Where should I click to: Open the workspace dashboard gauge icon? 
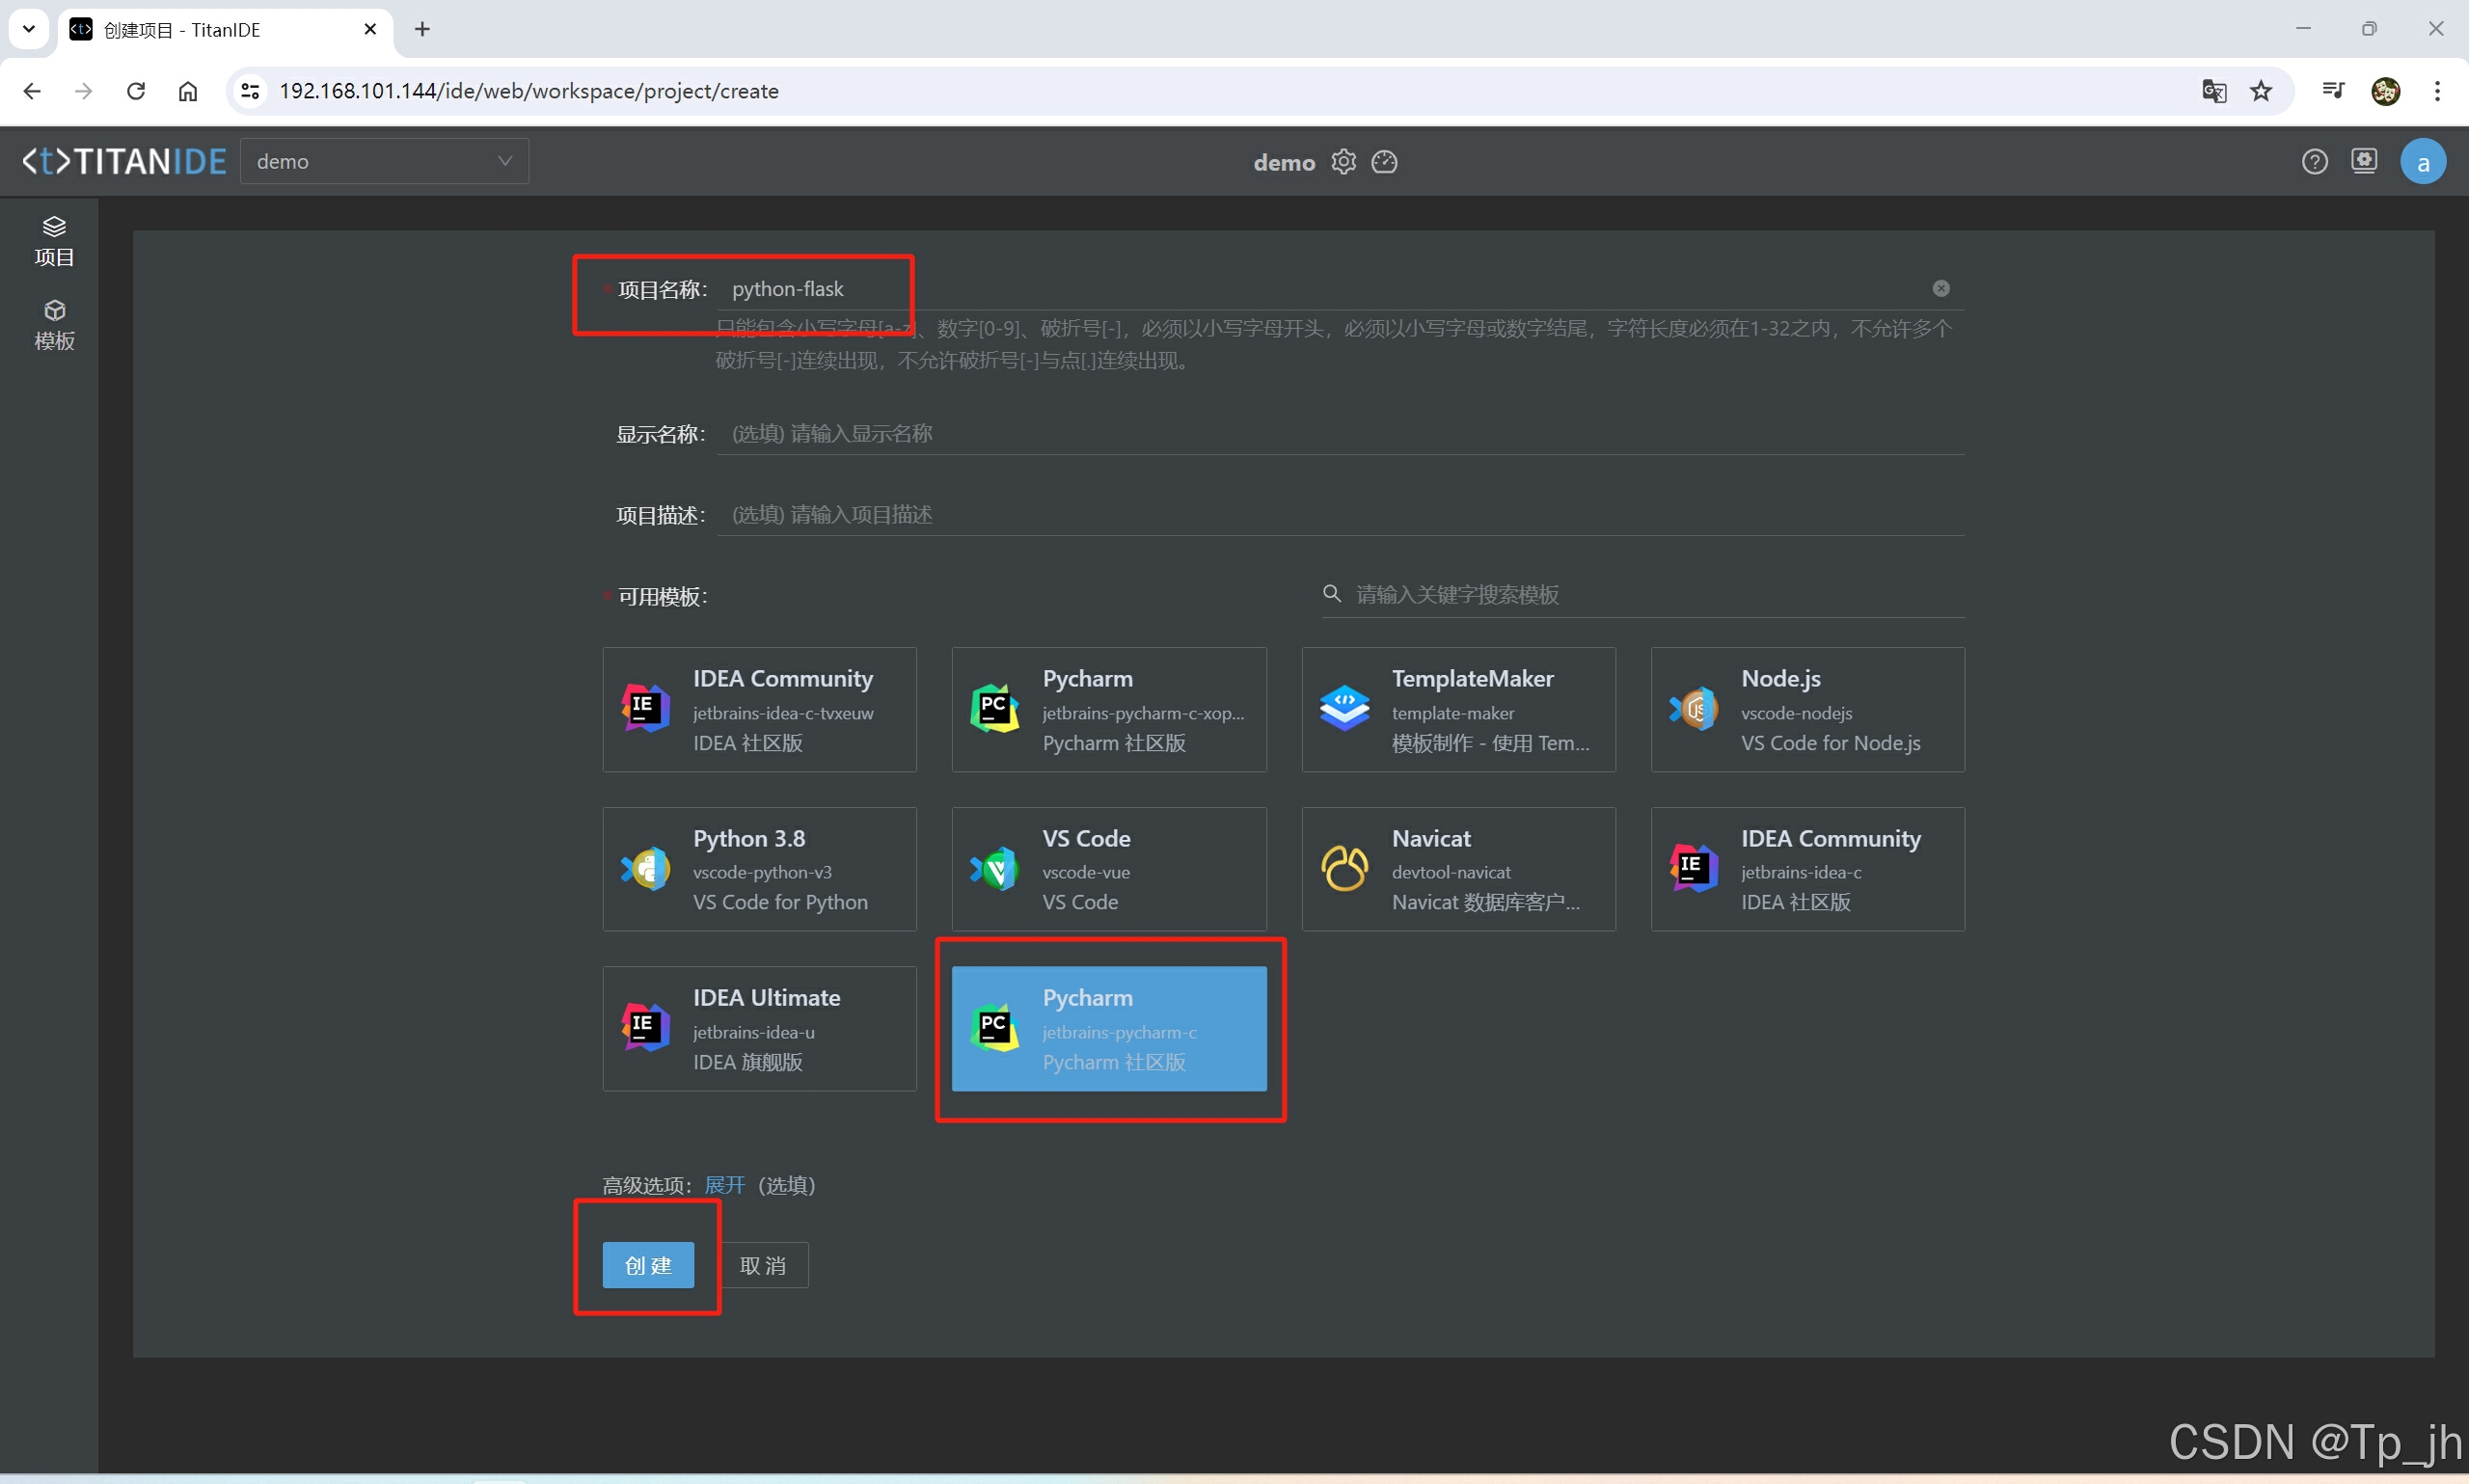click(1384, 161)
